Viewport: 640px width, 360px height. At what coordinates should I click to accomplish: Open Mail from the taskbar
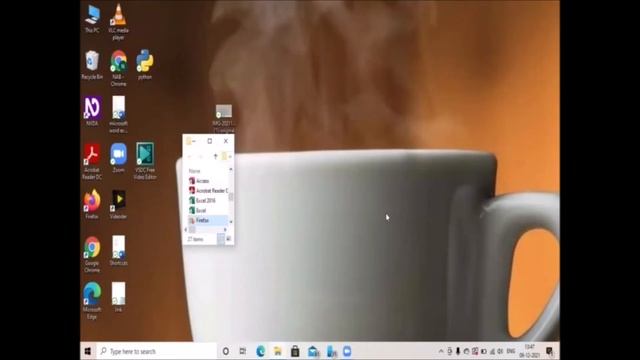click(x=313, y=351)
